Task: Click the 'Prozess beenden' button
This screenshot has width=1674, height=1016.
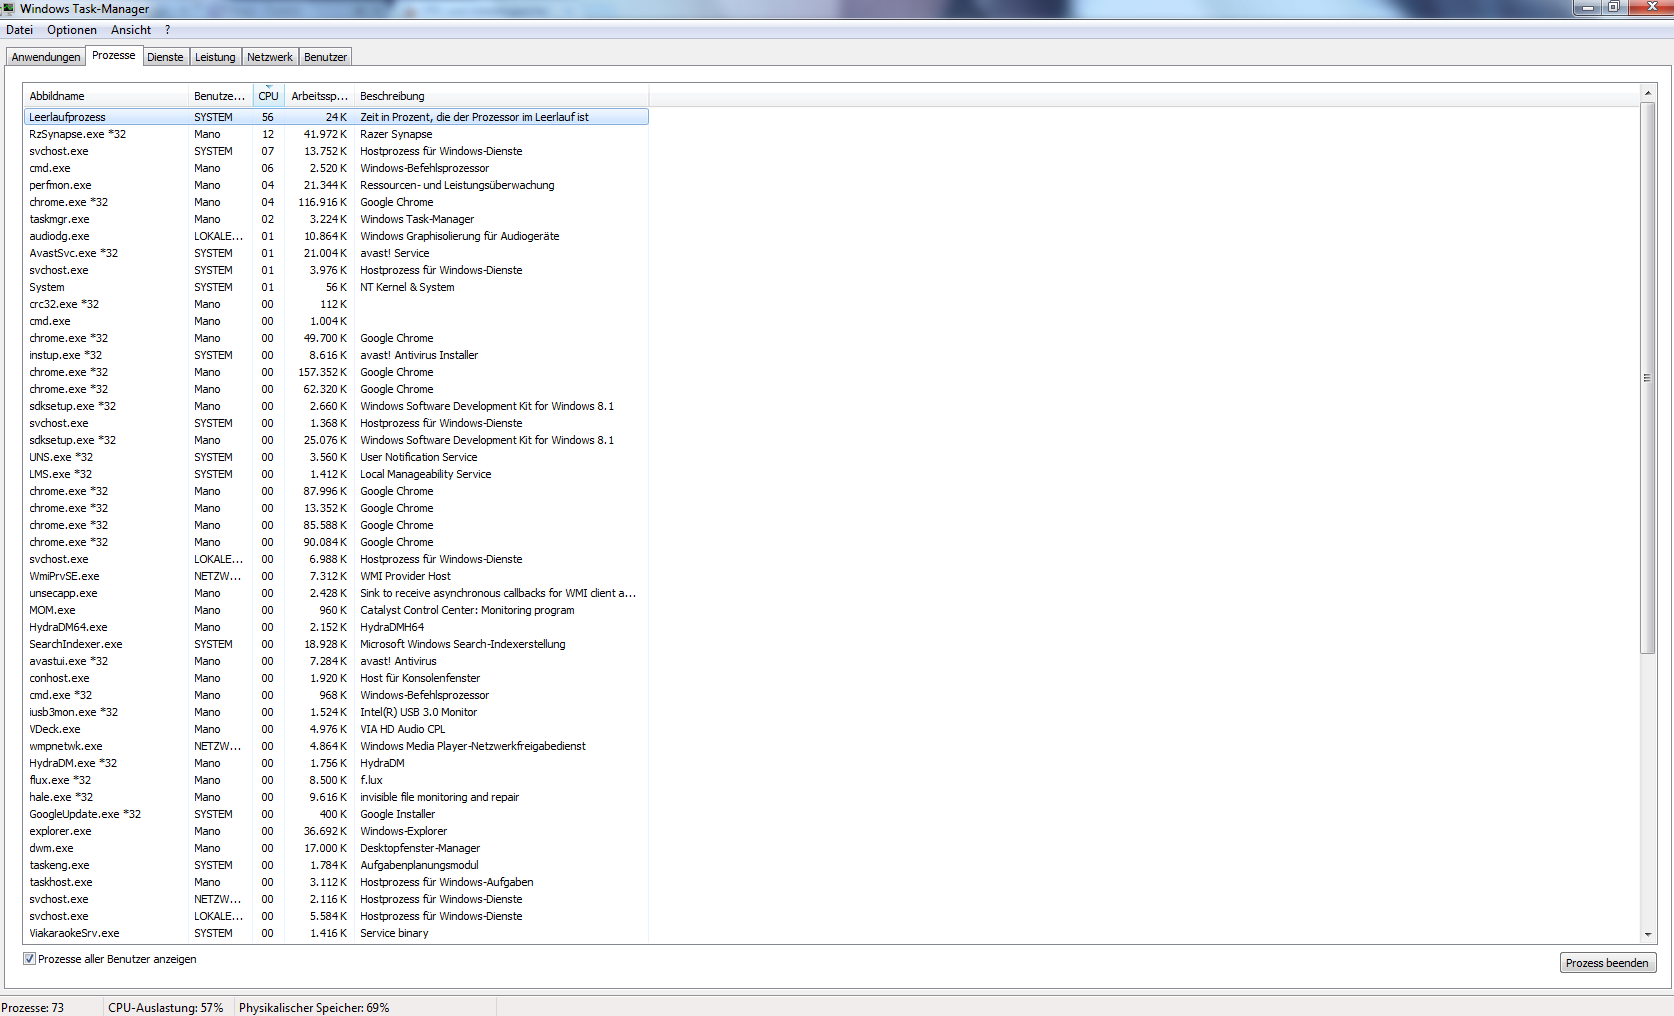Action: pyautogui.click(x=1608, y=963)
